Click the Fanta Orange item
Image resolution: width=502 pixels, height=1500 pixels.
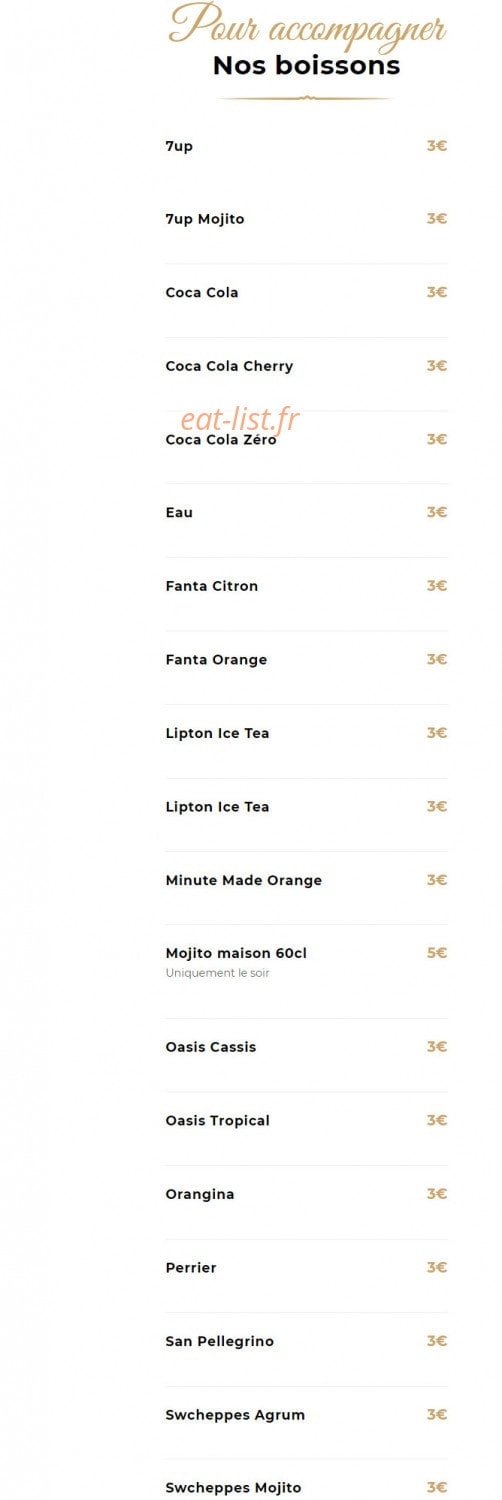216,659
